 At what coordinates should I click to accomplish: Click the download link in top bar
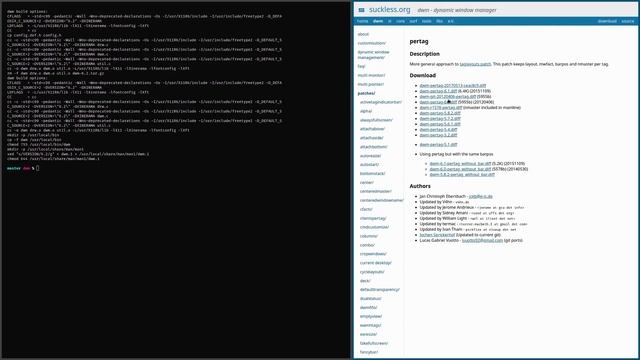(607, 21)
